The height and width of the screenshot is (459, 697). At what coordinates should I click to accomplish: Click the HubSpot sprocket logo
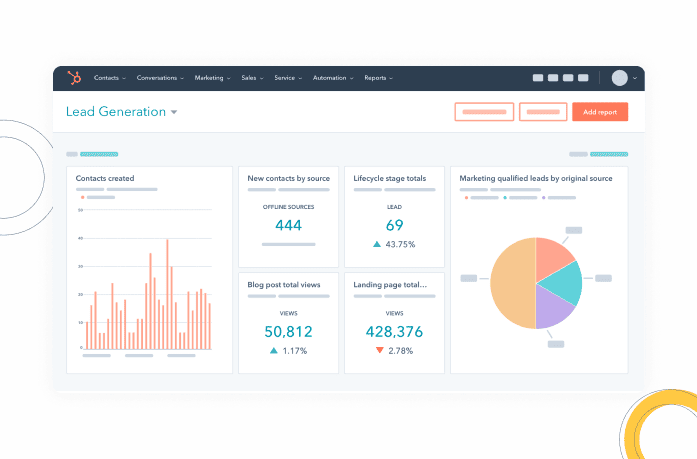pos(74,78)
